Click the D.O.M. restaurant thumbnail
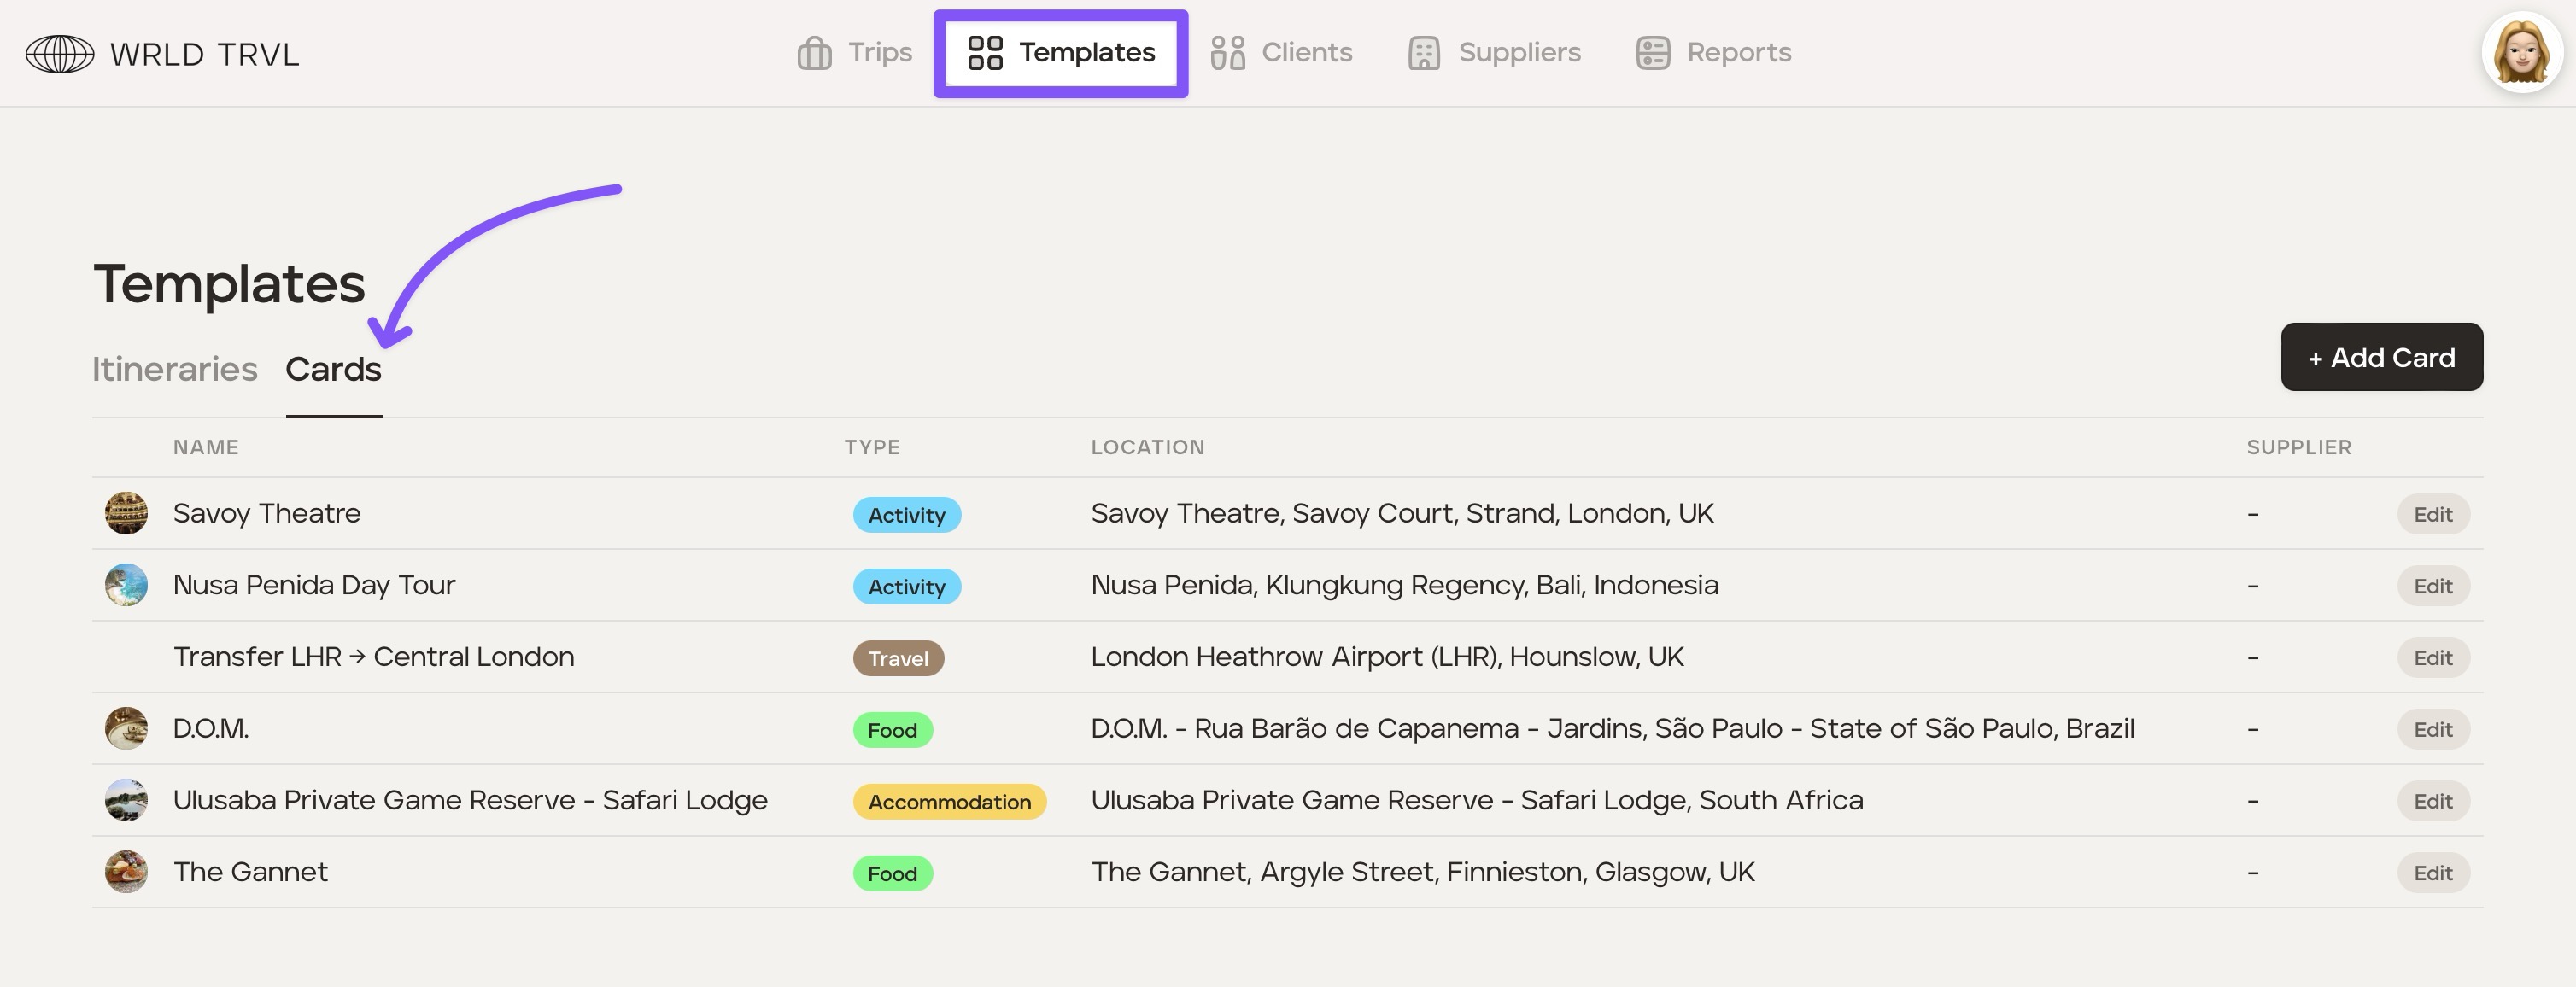This screenshot has height=987, width=2576. coord(126,728)
